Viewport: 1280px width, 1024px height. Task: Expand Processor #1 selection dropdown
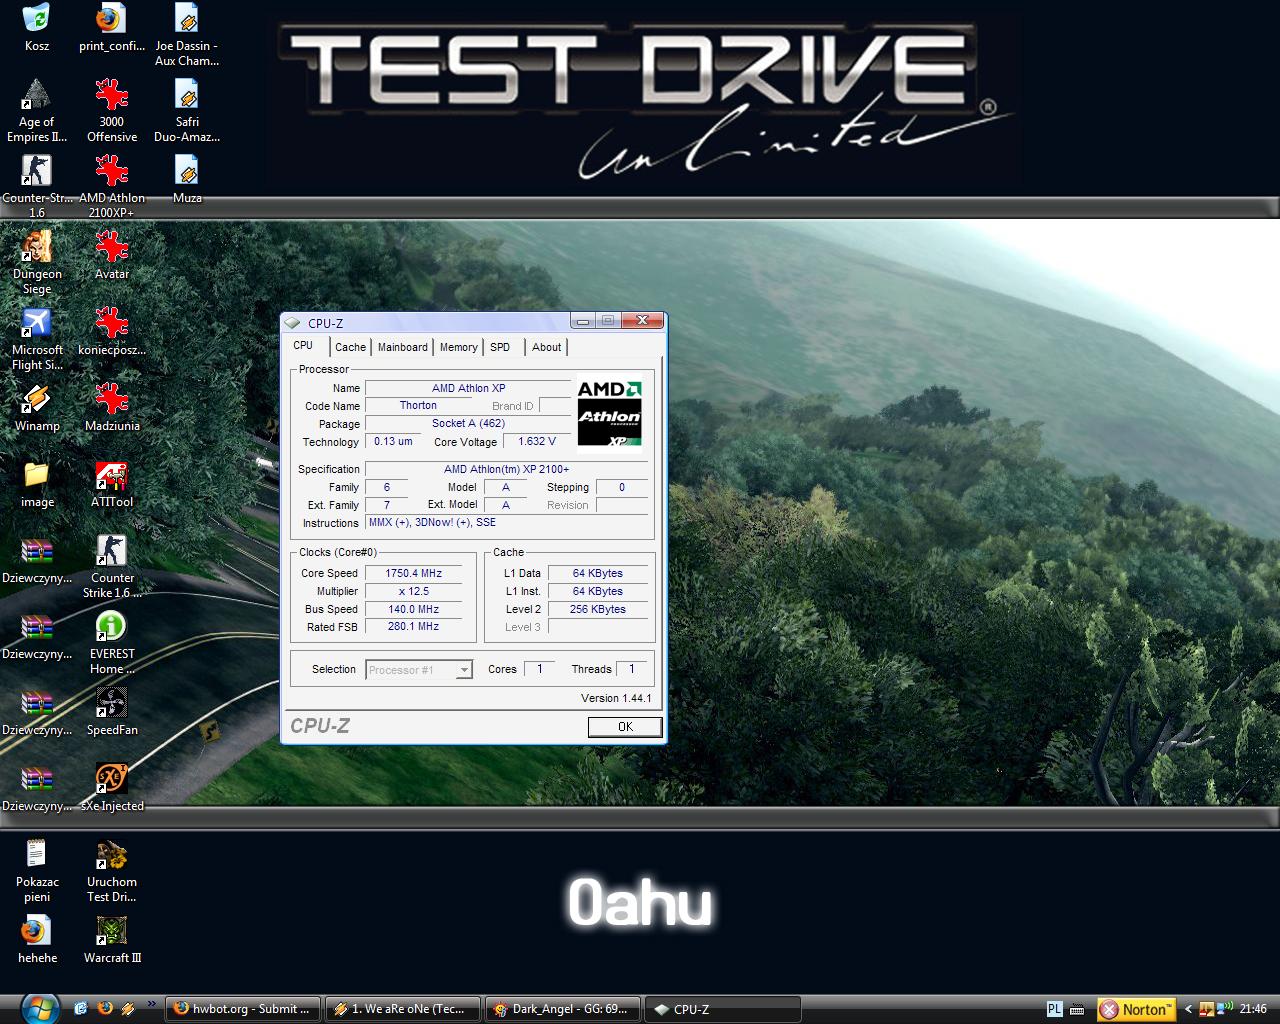tap(464, 670)
